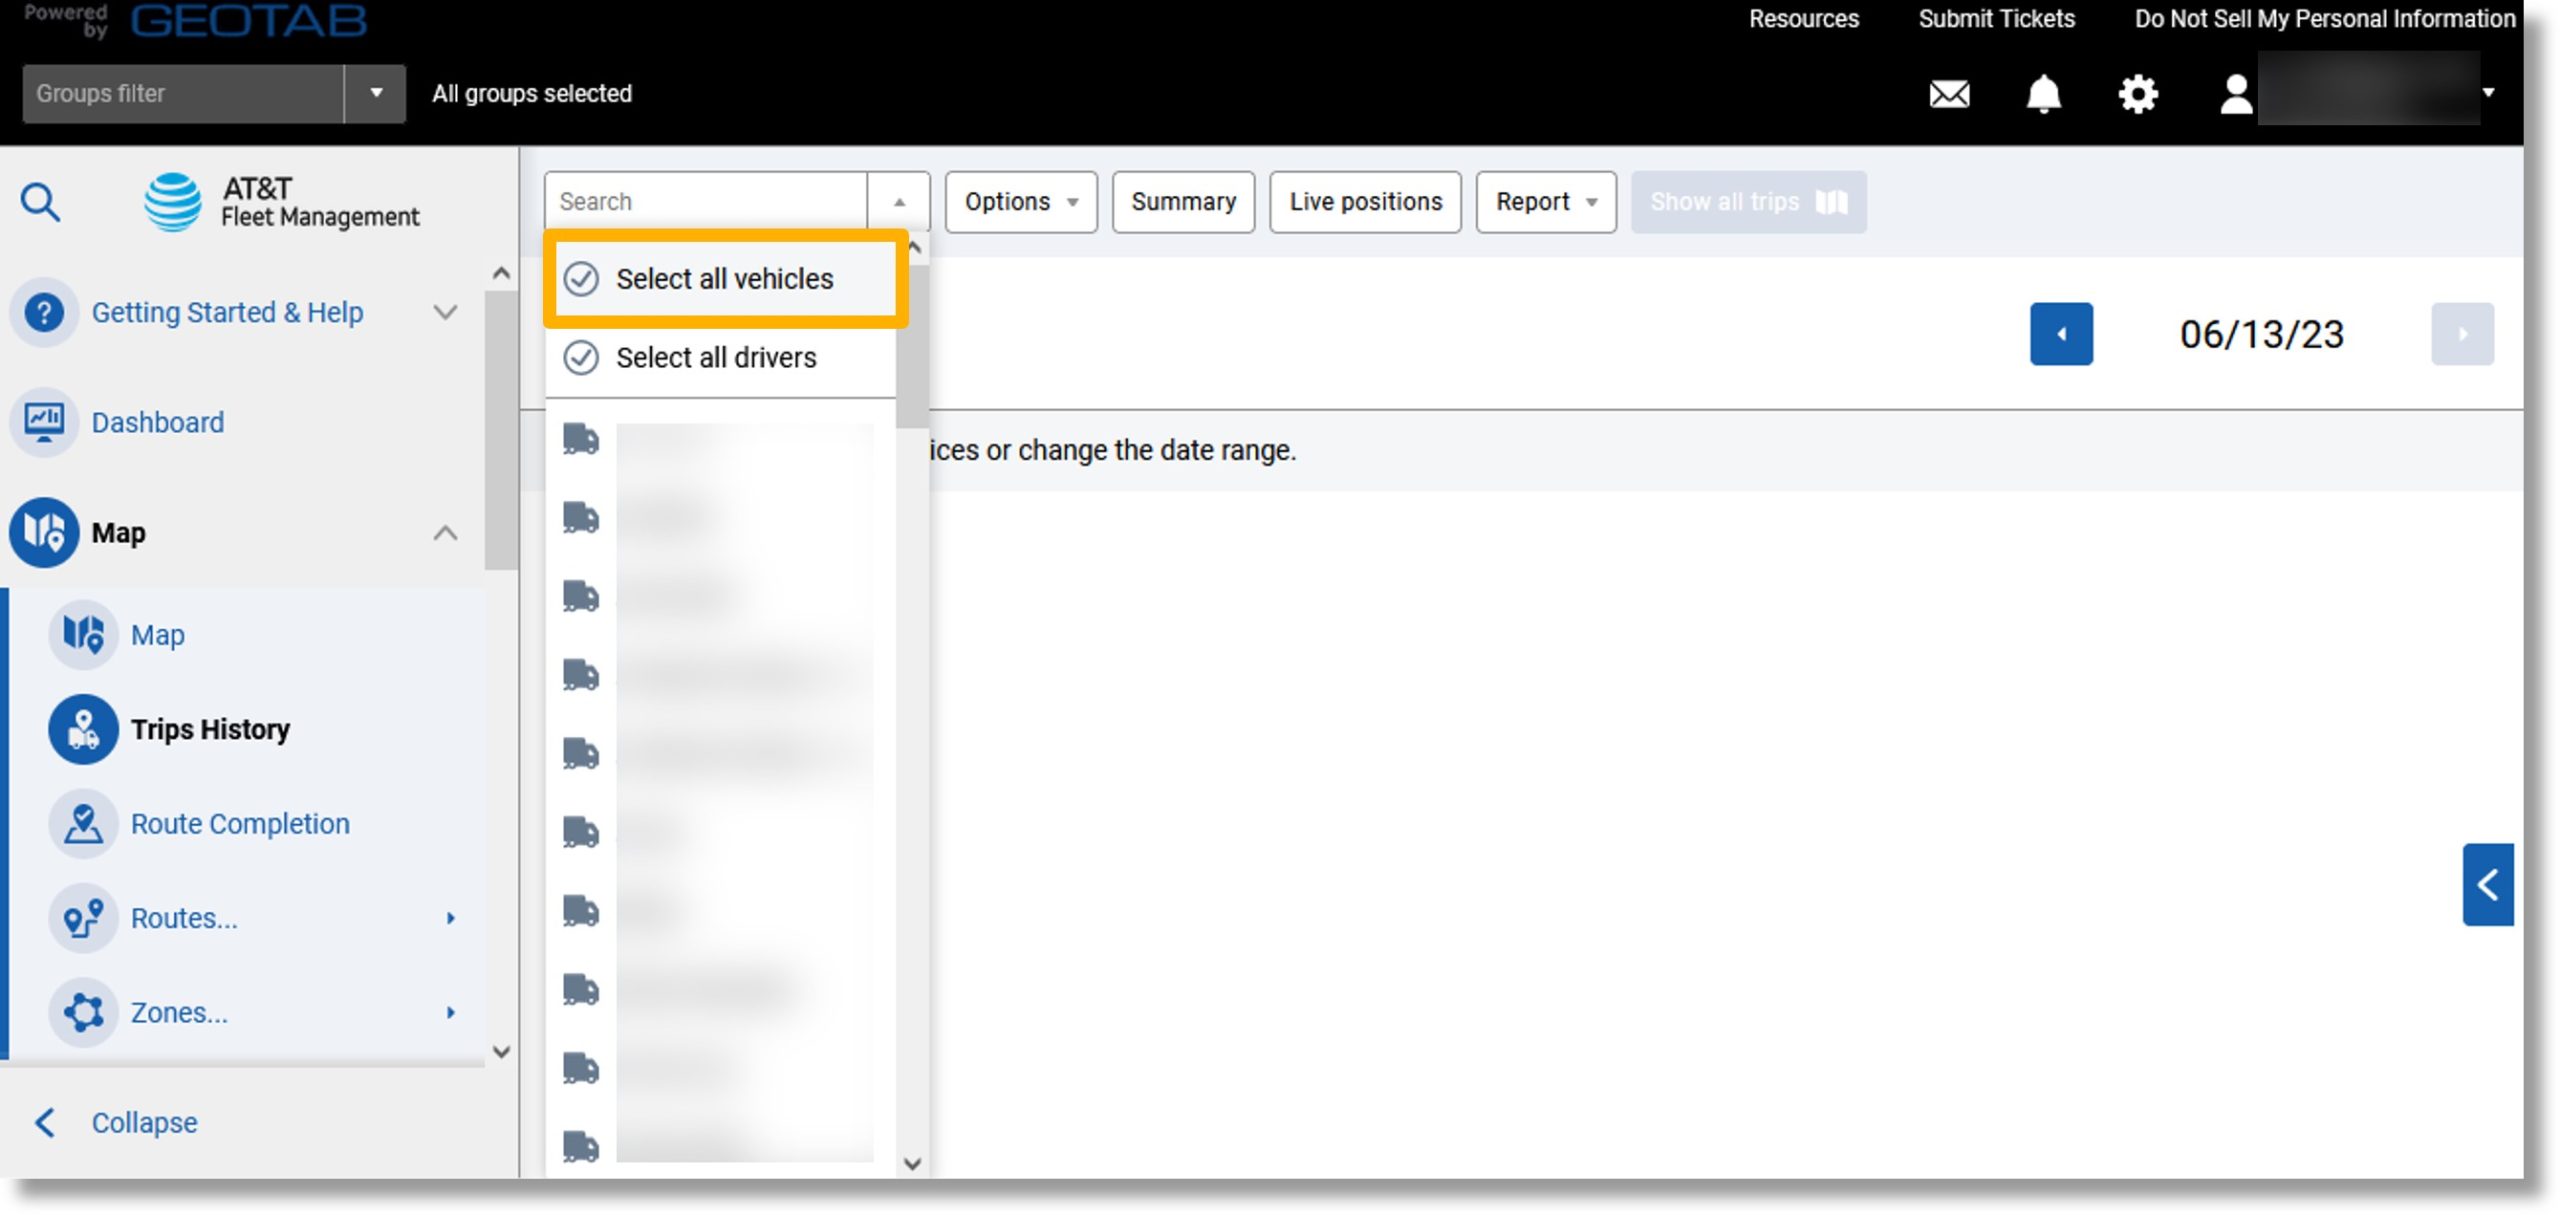The image size is (2560, 1215).
Task: Click the date field showing 06/13/23
Action: [2261, 333]
